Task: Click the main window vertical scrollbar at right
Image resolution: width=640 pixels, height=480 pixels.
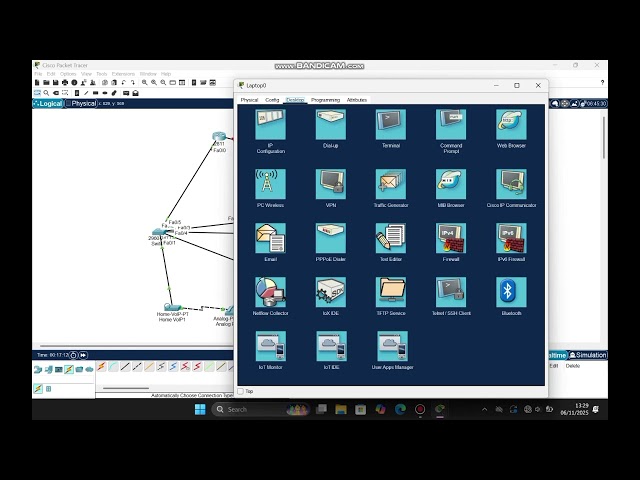Action: click(x=604, y=137)
